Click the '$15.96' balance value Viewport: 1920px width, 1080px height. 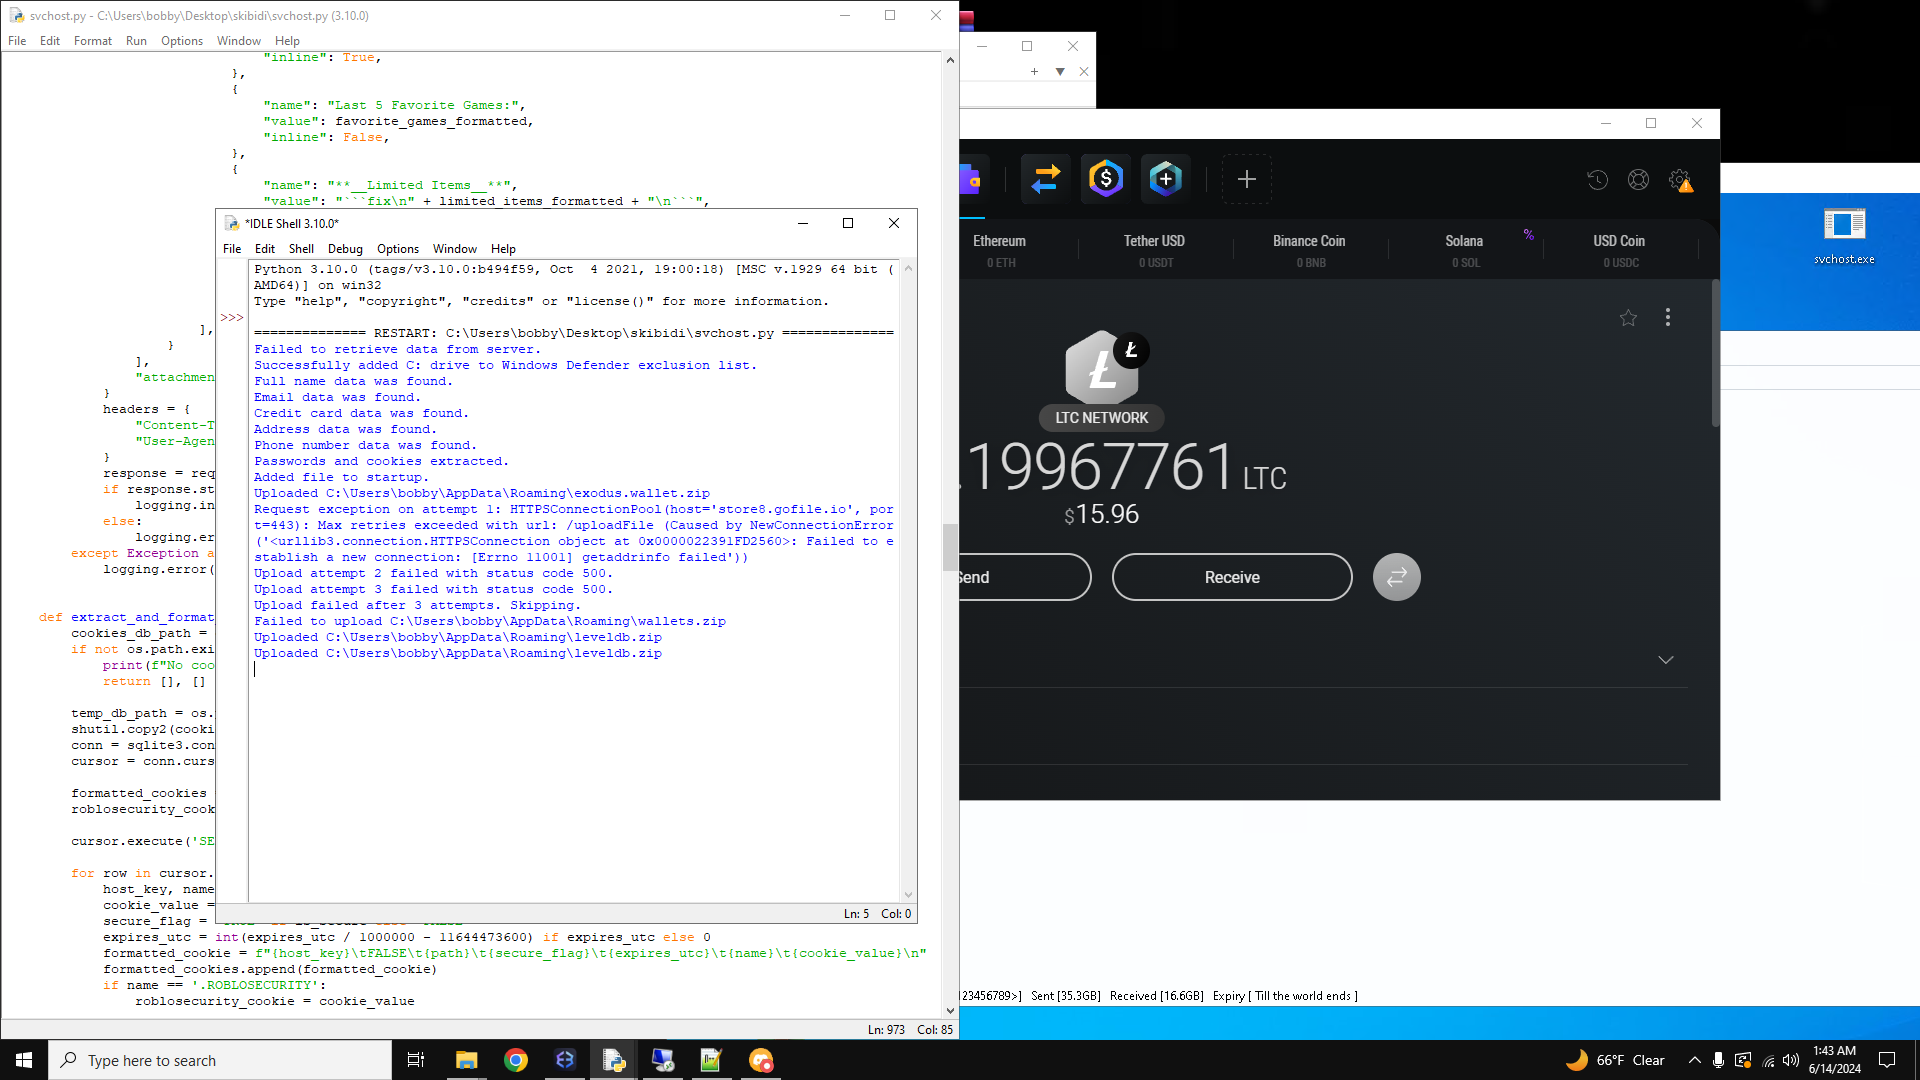click(x=1101, y=514)
